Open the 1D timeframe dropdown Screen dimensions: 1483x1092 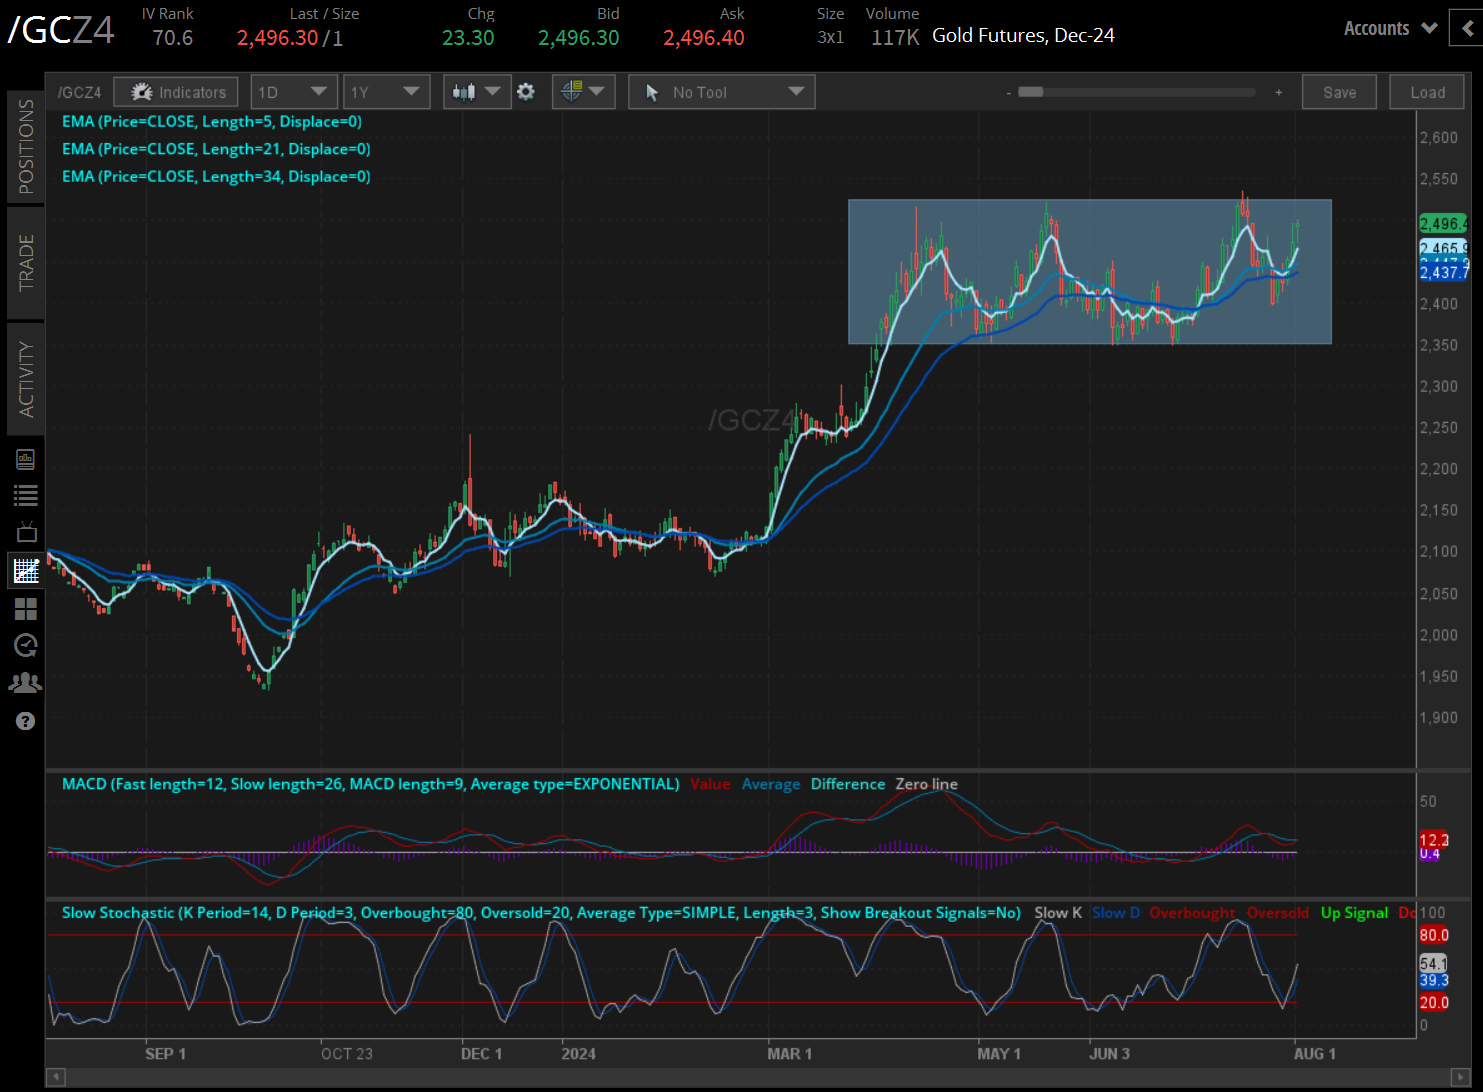coord(294,91)
